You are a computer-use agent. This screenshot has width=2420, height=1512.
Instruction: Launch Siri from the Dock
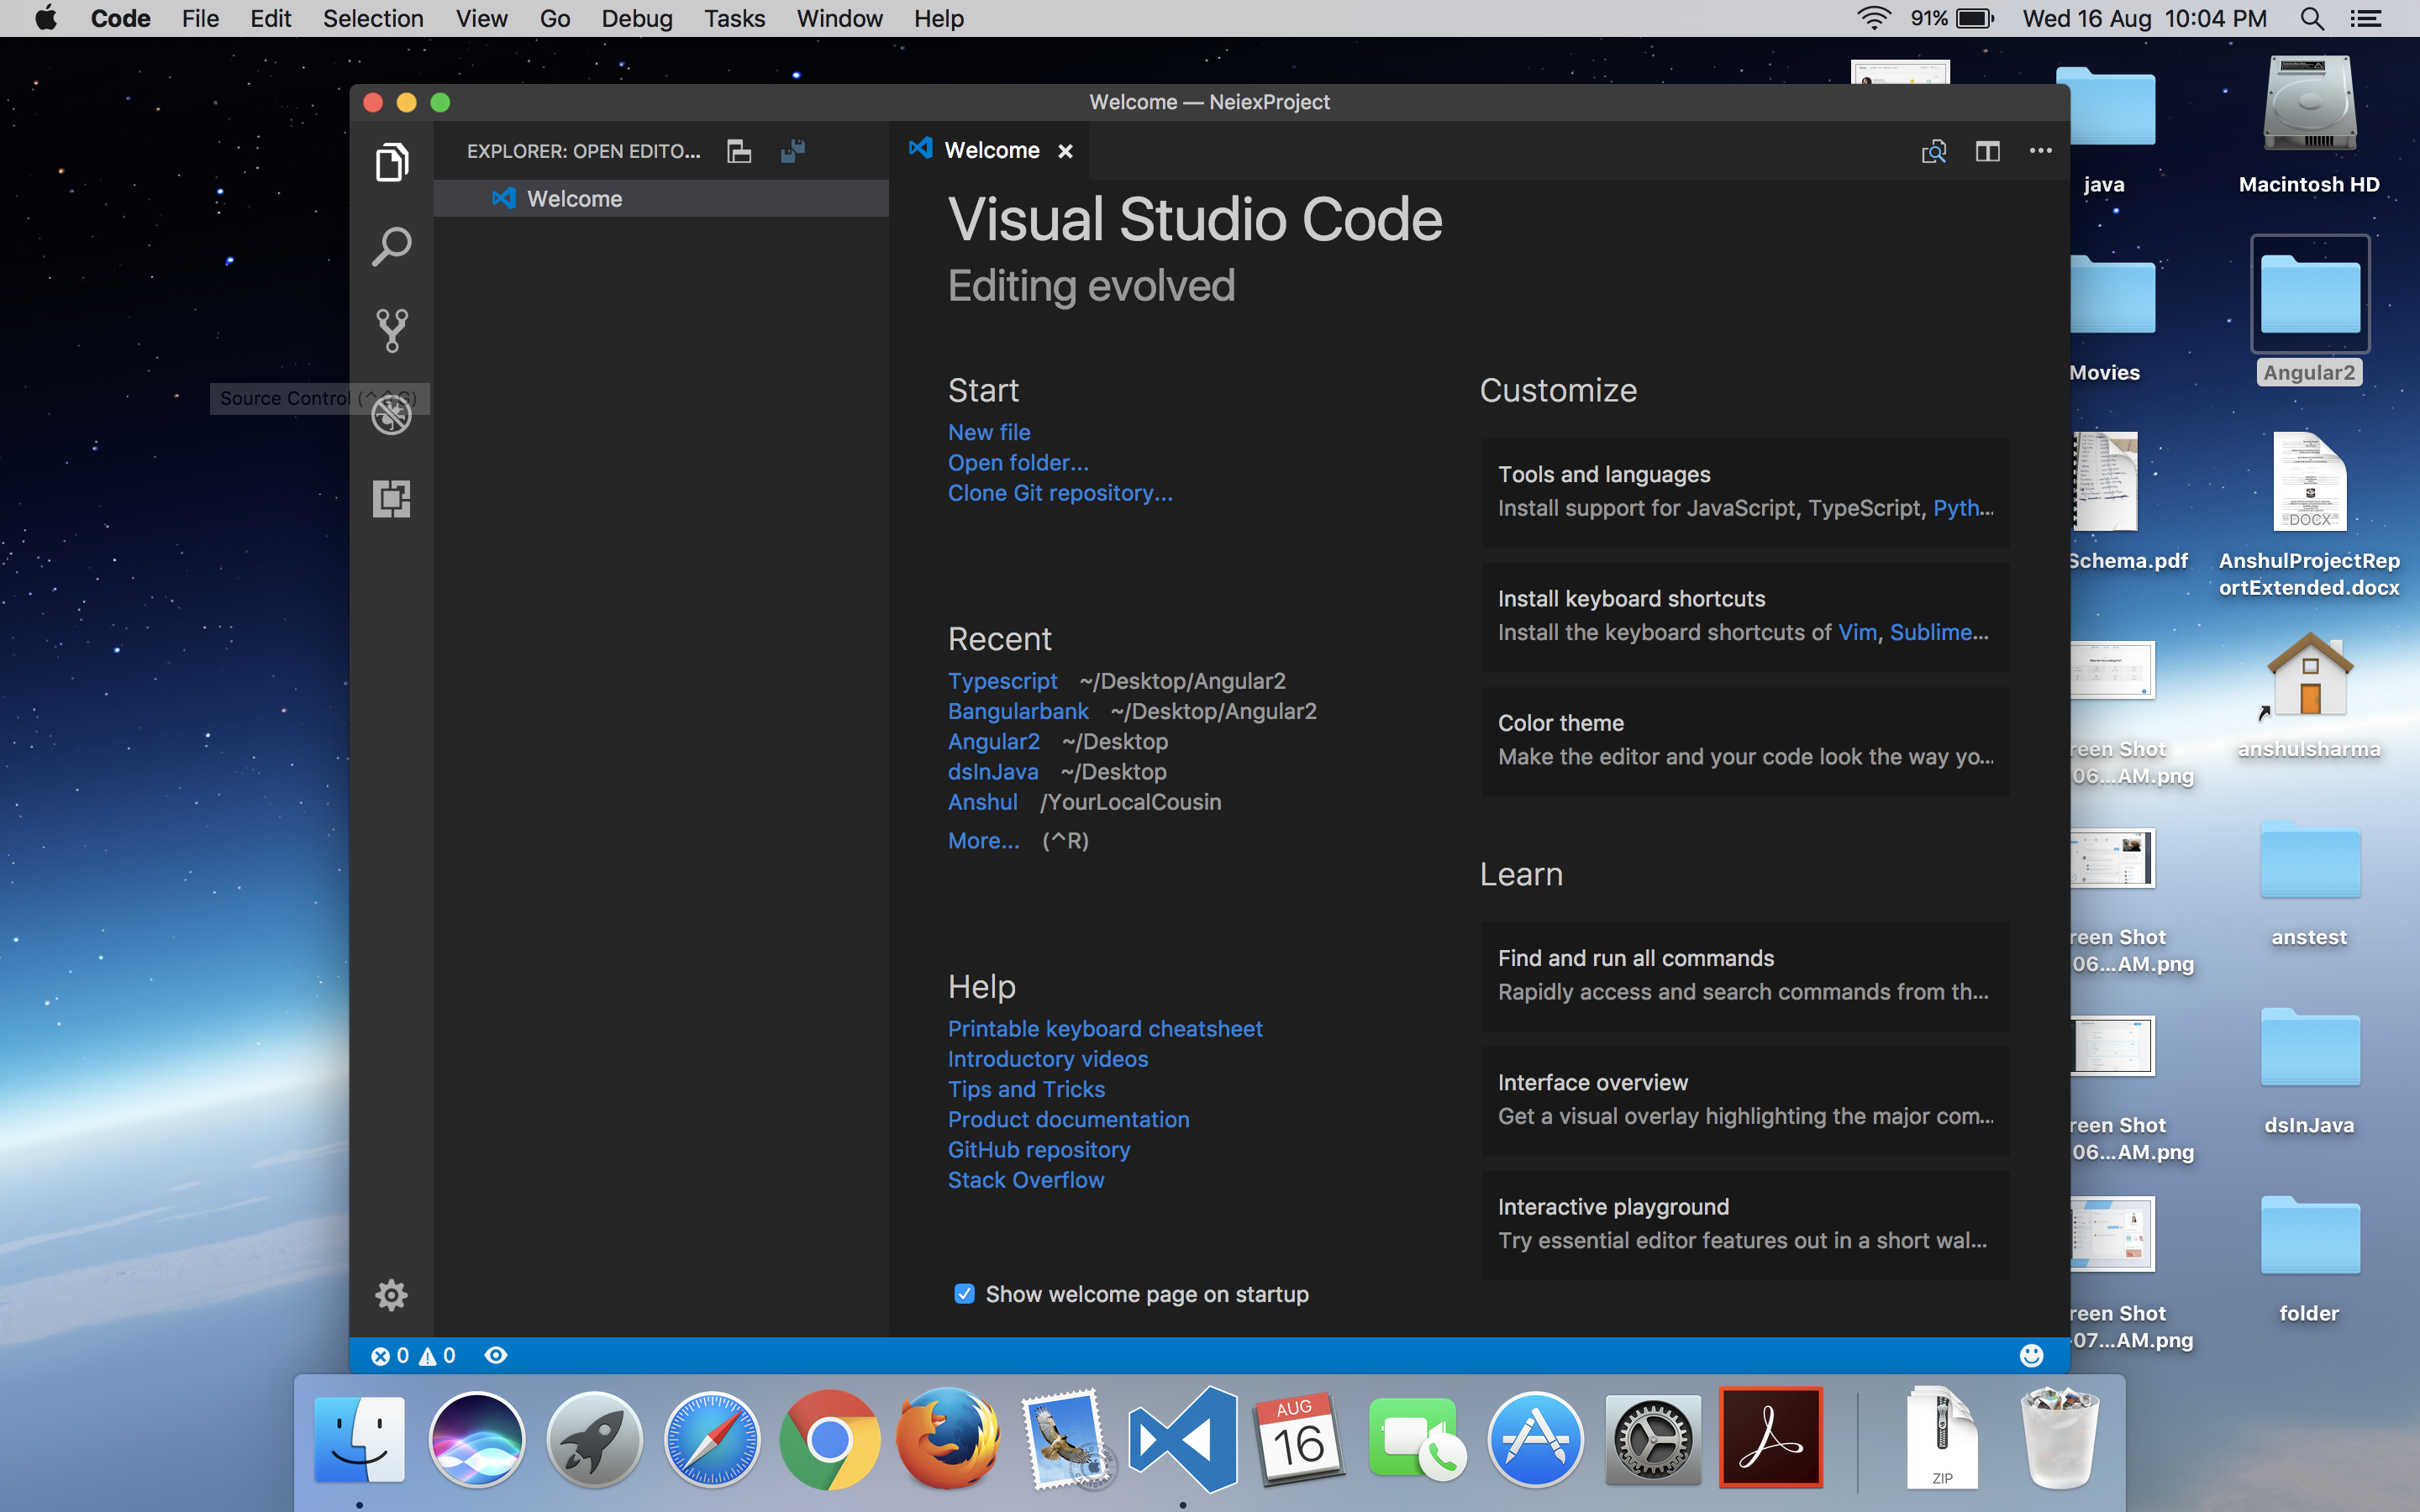pos(477,1440)
